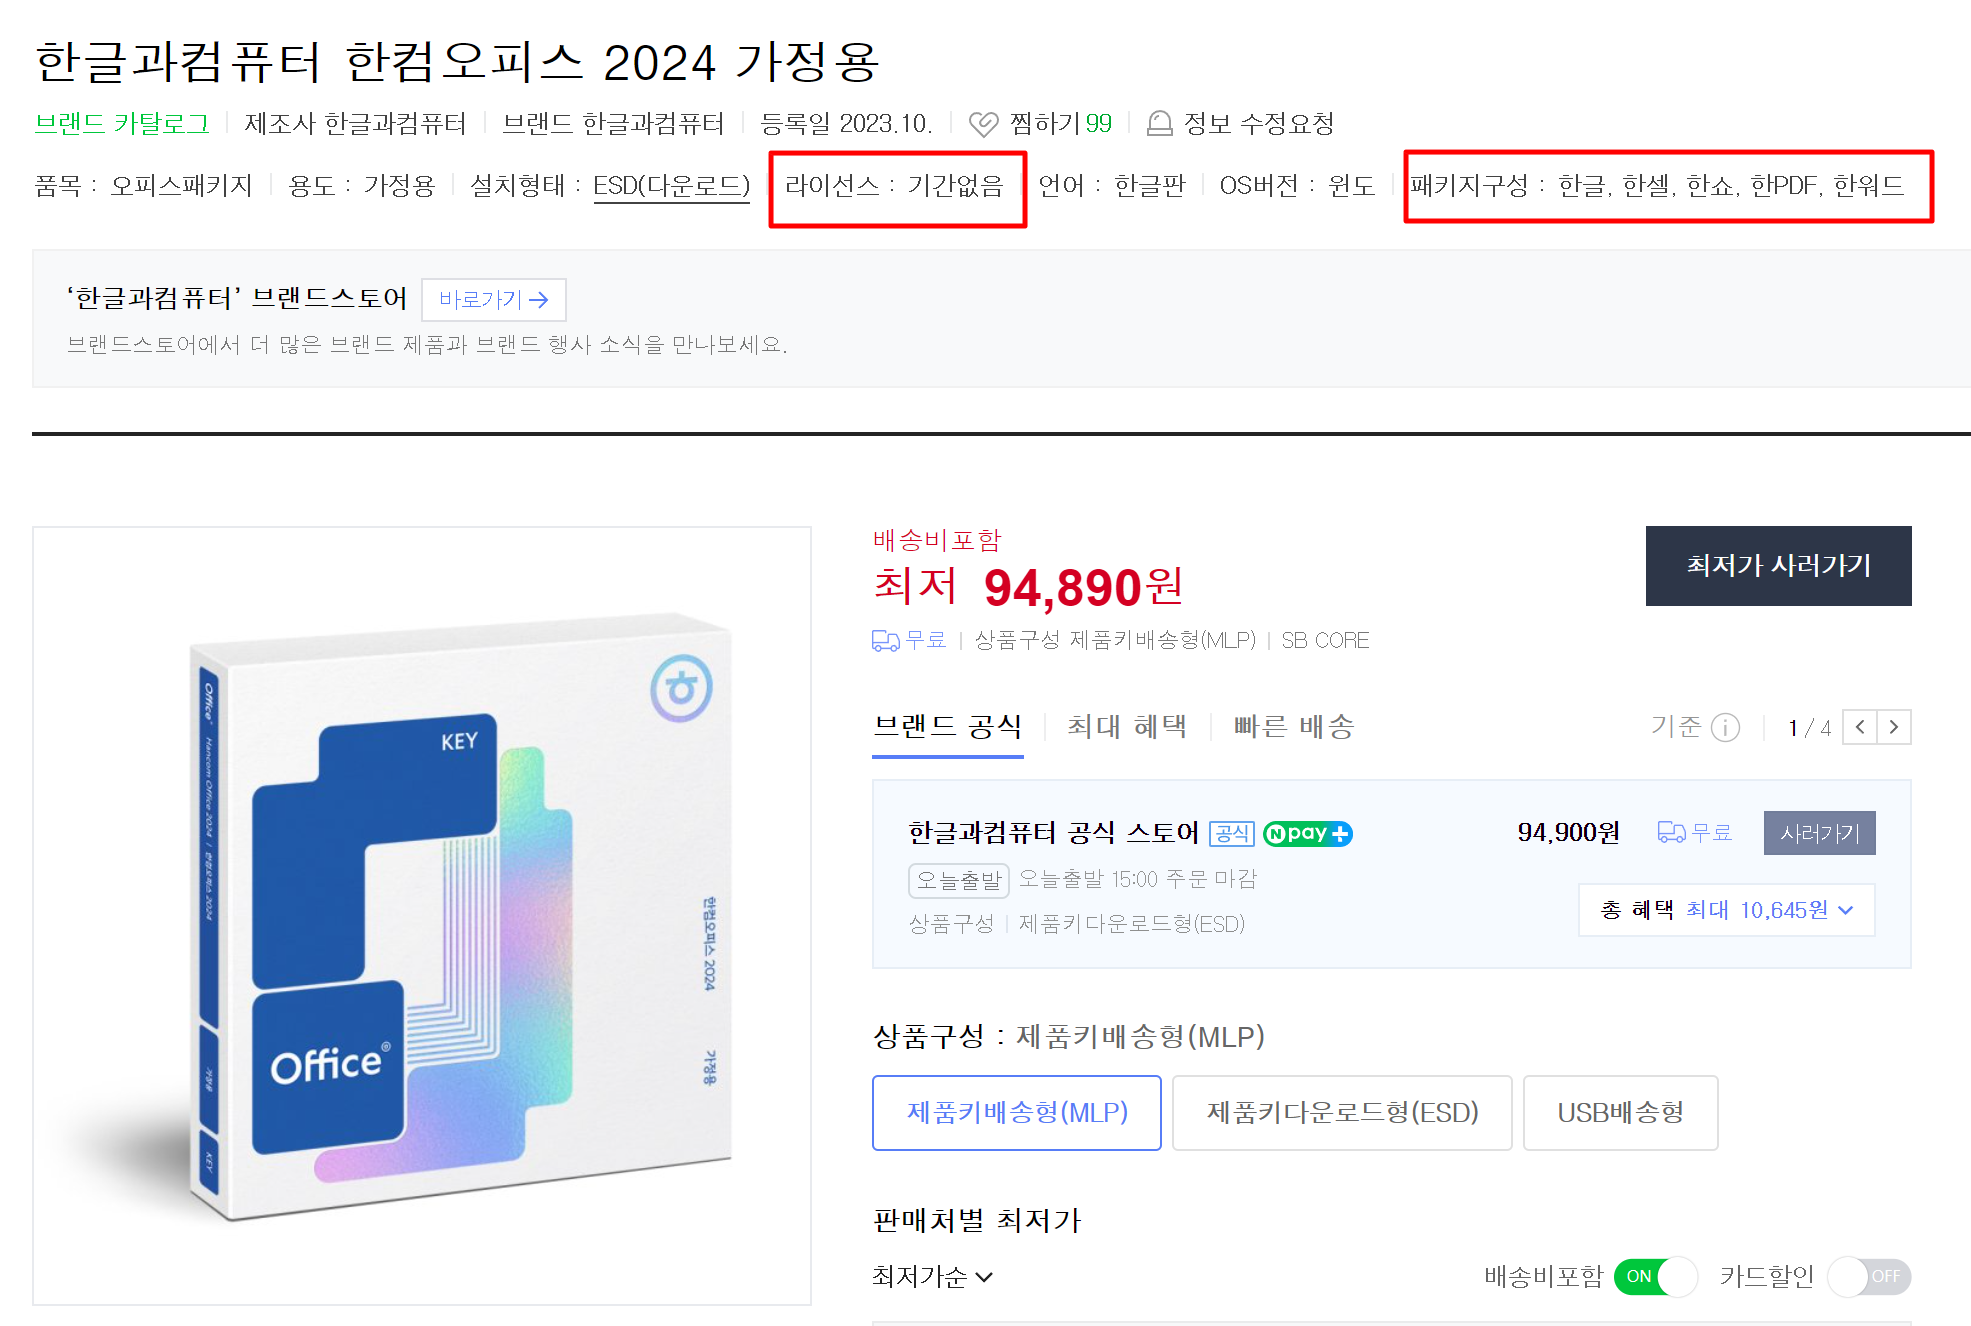
Task: Go back with the left pagination arrow
Action: pos(1859,727)
